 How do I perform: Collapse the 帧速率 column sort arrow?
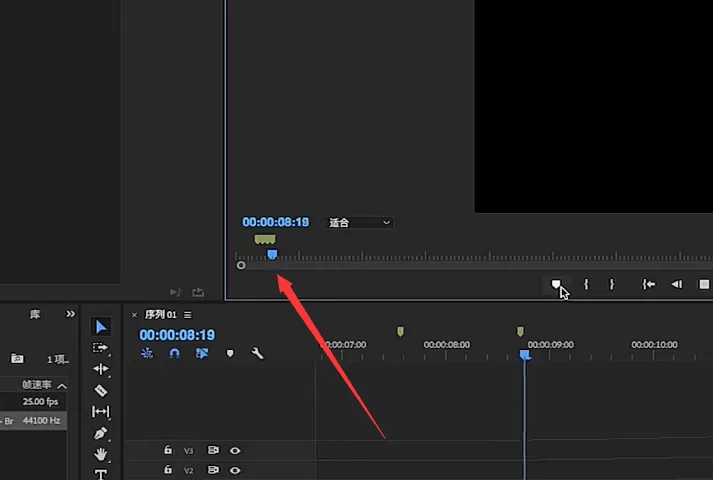[x=62, y=386]
